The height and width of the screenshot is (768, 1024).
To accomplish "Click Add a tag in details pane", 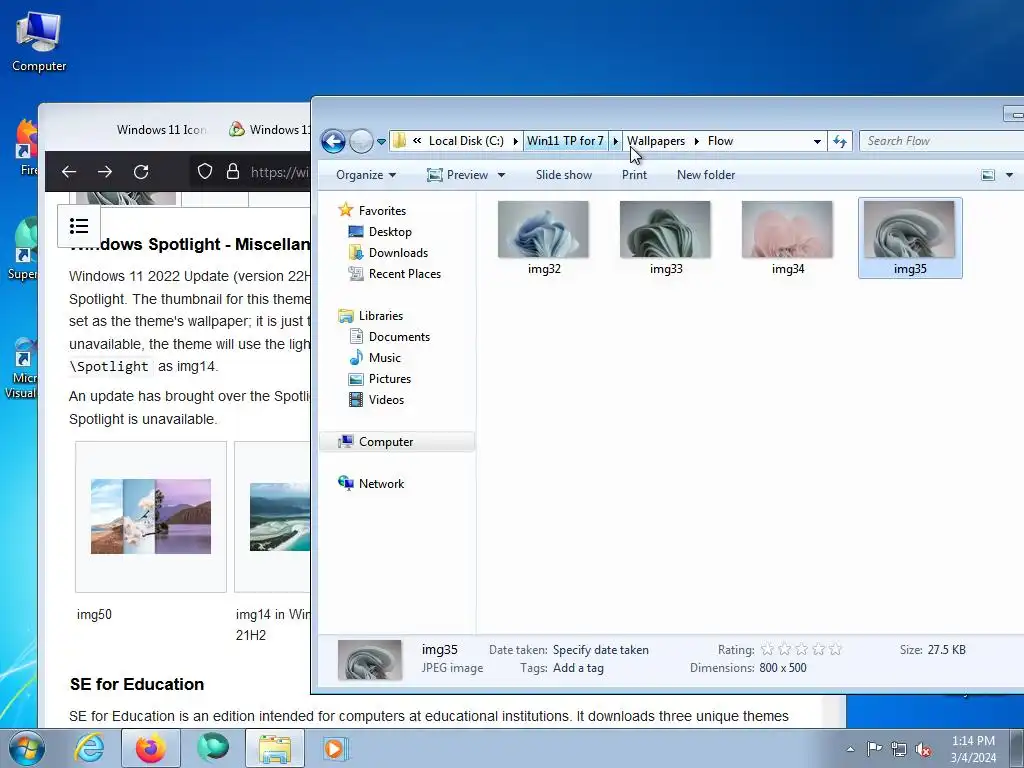I will [x=579, y=668].
